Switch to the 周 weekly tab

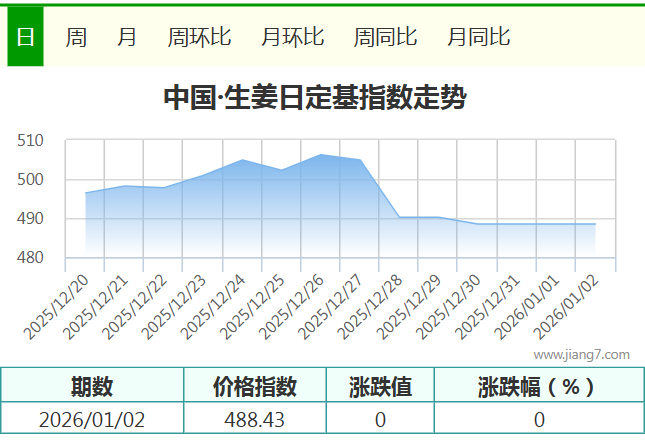point(76,38)
